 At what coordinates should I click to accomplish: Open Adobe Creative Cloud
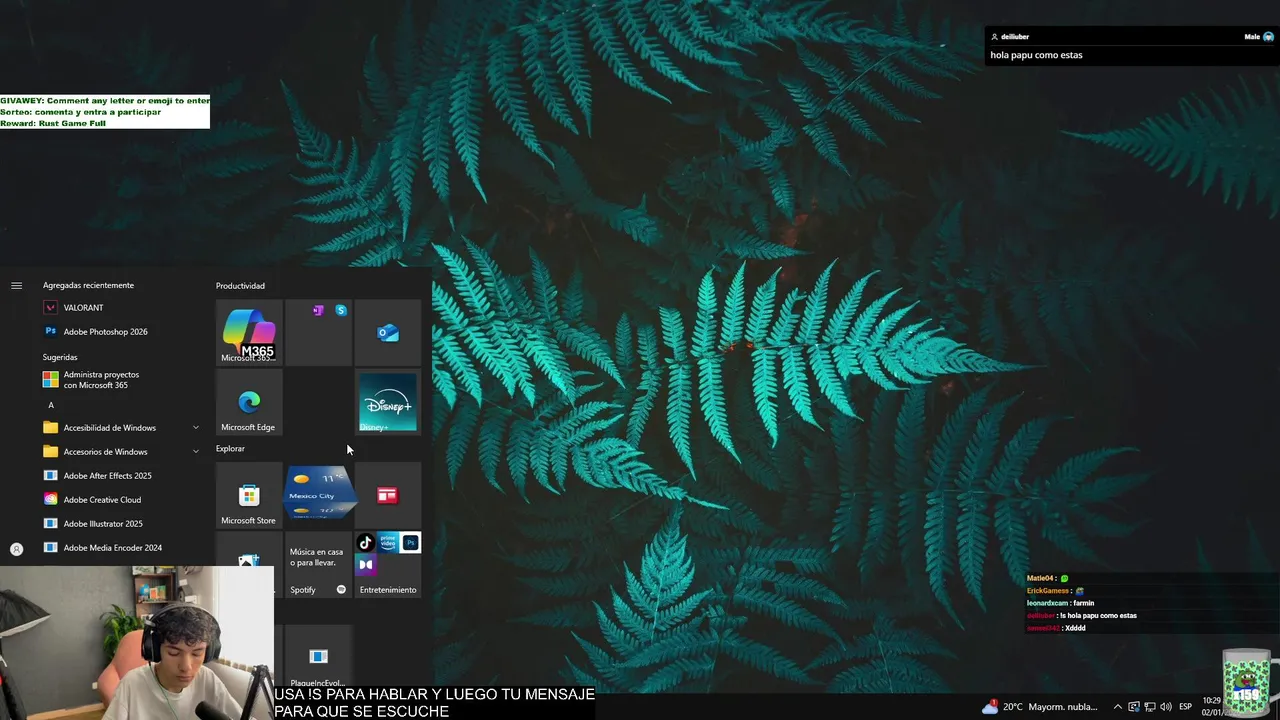point(120,500)
